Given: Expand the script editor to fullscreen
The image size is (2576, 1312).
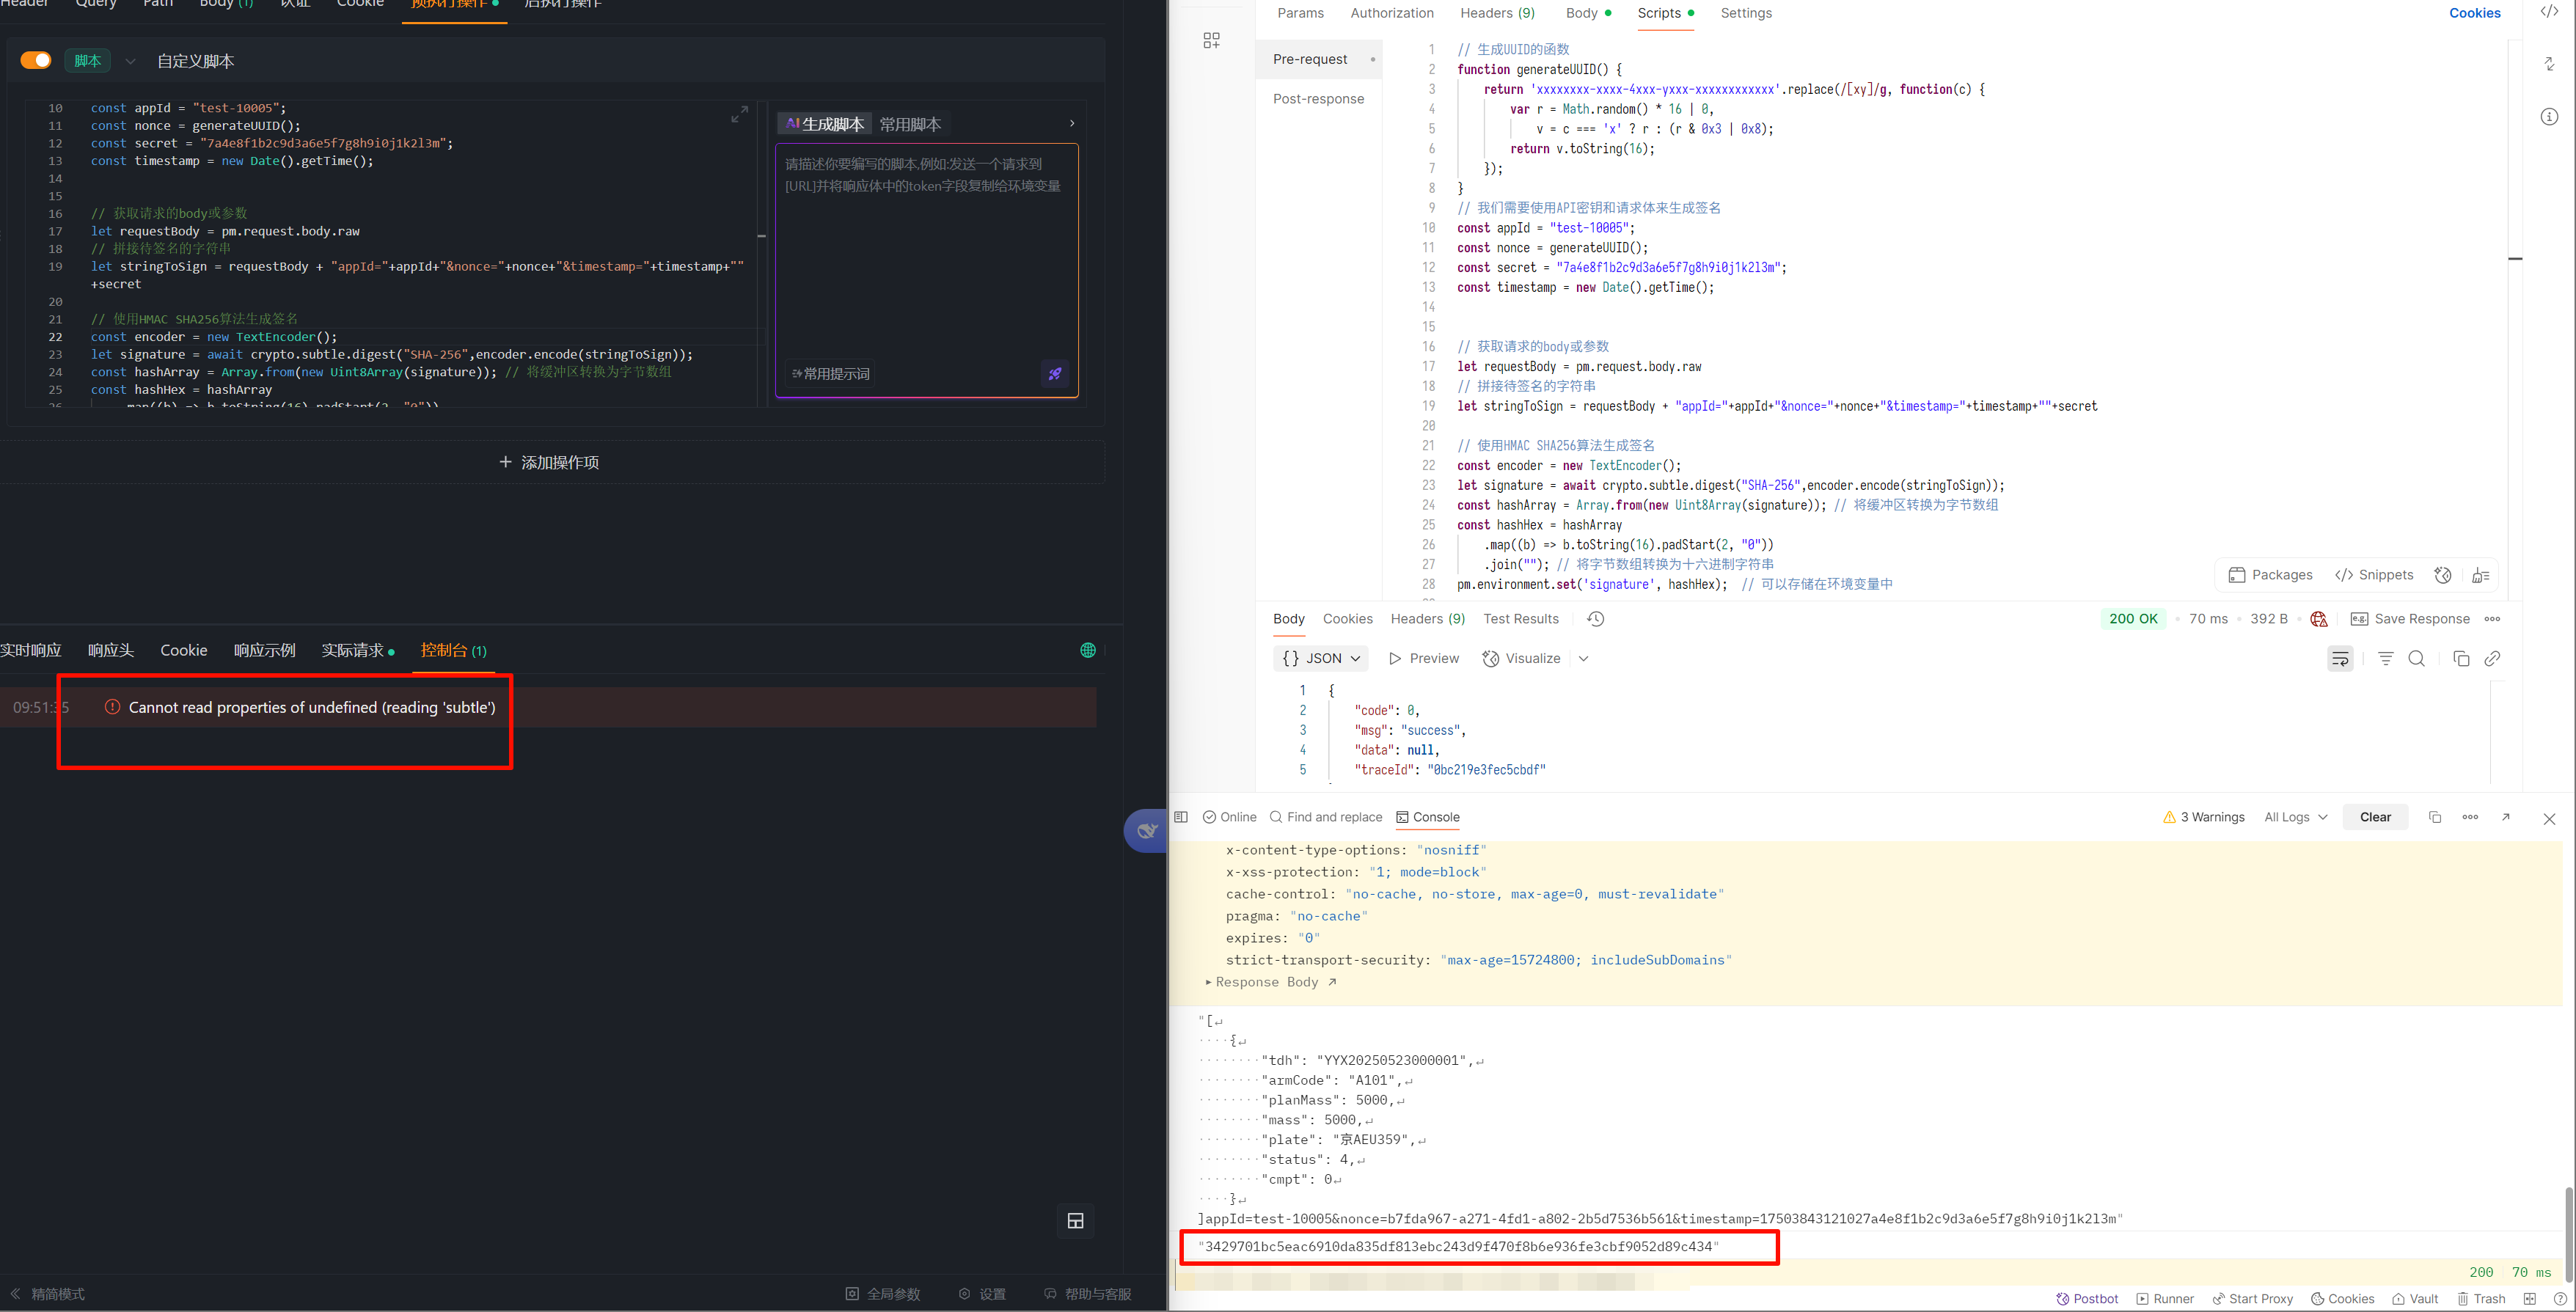Looking at the screenshot, I should tap(739, 115).
